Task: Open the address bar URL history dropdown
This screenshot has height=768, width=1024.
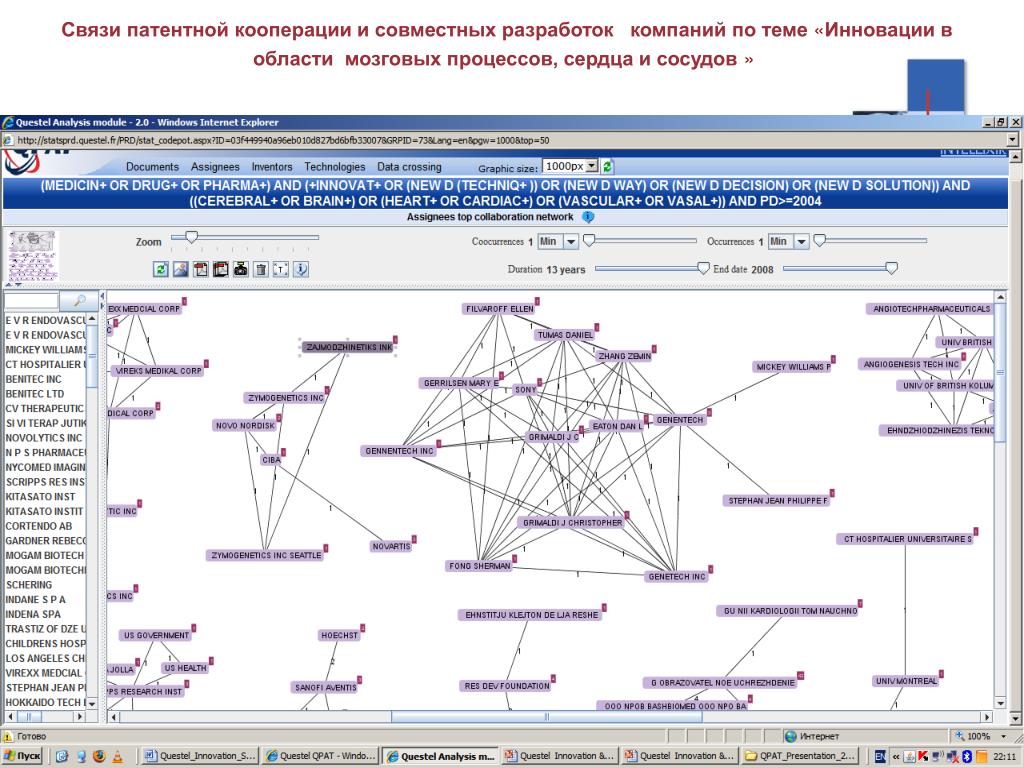Action: pos(1012,140)
